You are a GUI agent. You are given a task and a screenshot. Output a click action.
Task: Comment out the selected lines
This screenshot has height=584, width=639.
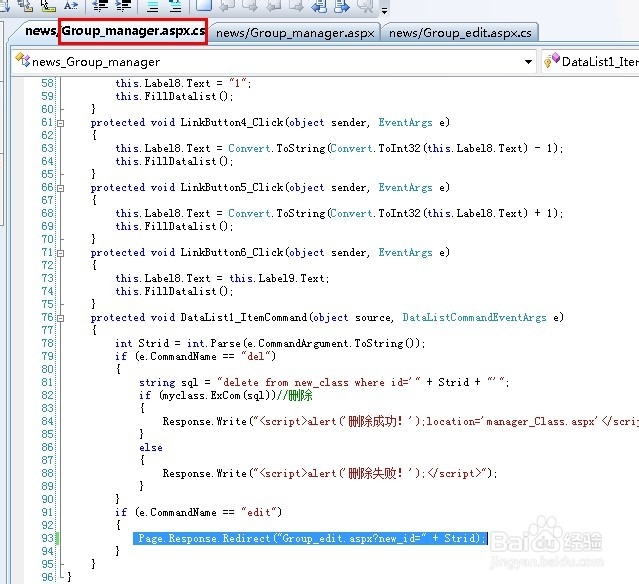point(152,6)
